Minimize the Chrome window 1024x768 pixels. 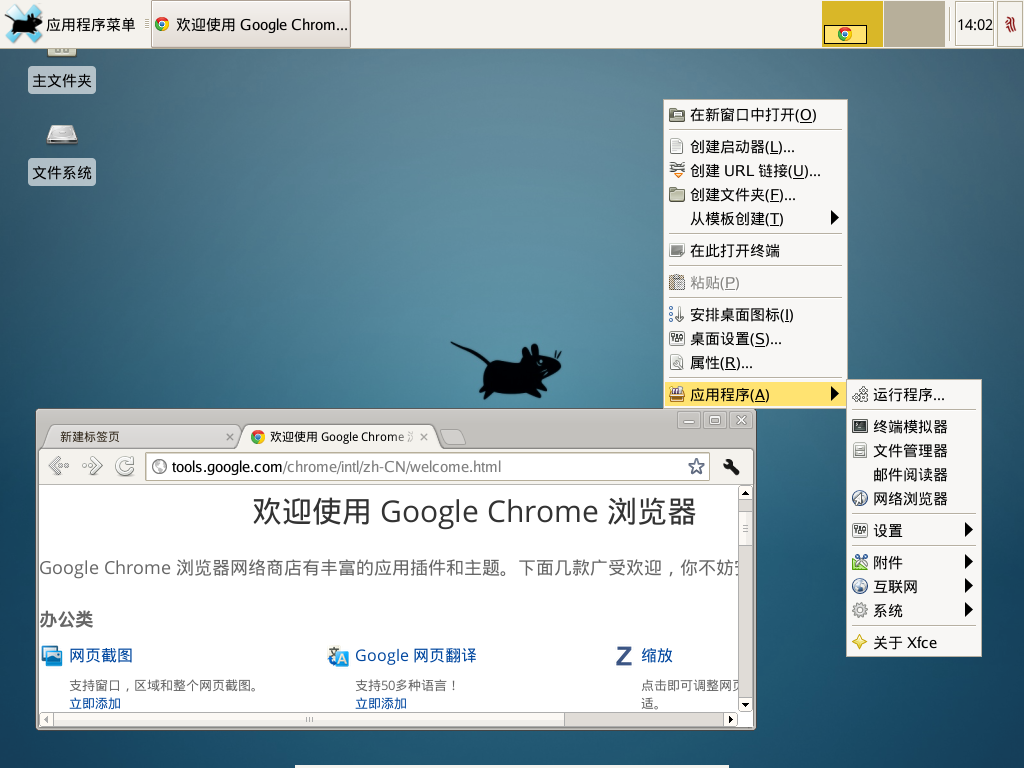tap(689, 420)
